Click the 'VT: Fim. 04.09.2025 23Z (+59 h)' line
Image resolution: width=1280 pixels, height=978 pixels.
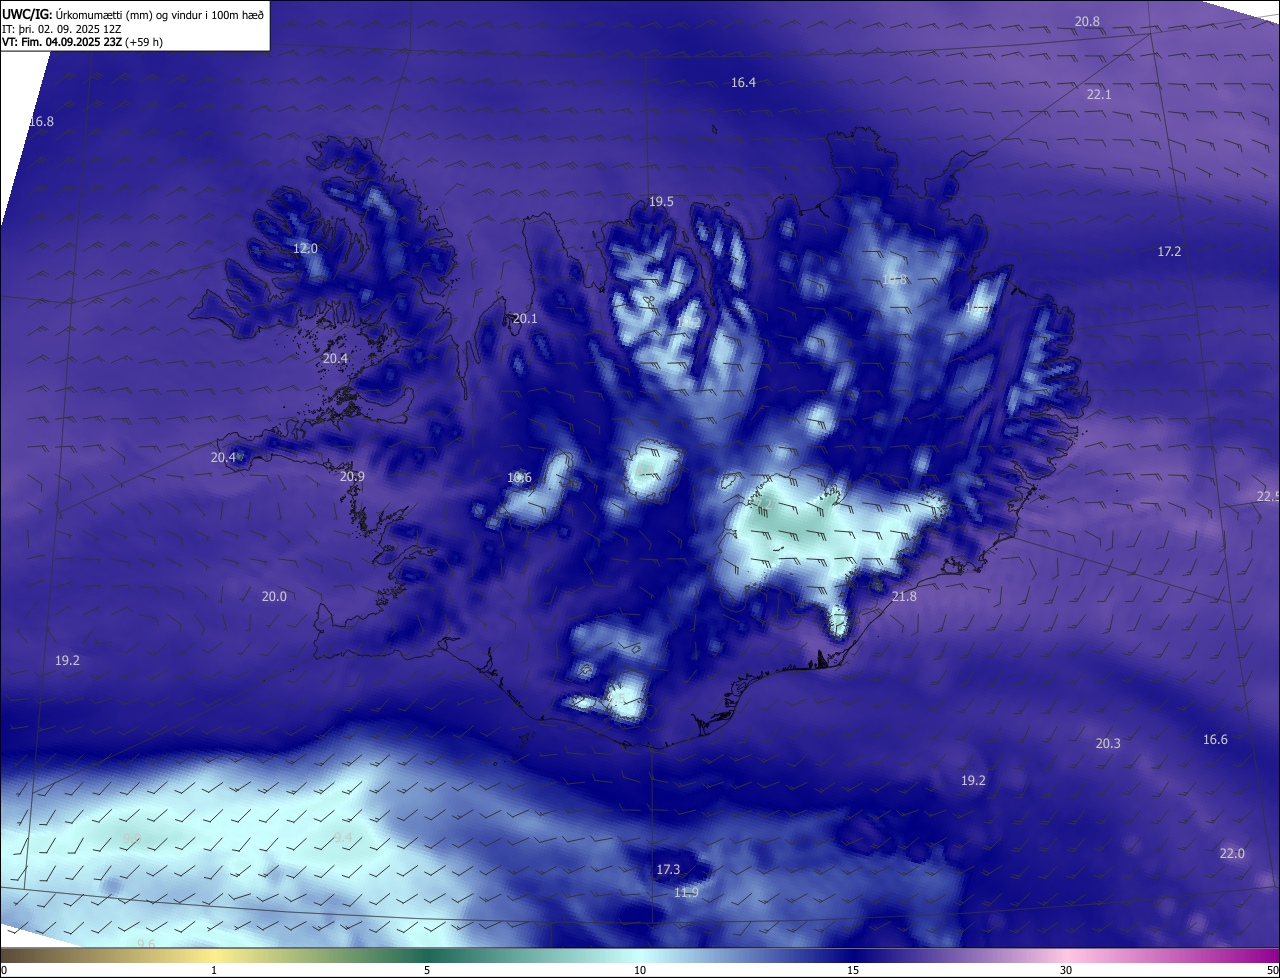pyautogui.click(x=82, y=42)
